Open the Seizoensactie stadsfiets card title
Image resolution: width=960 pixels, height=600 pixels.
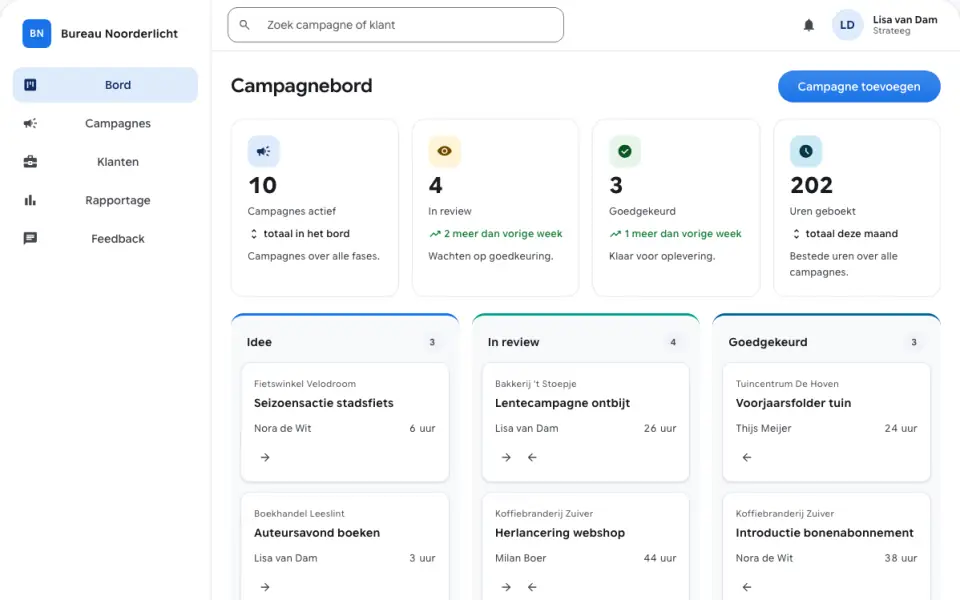point(324,403)
